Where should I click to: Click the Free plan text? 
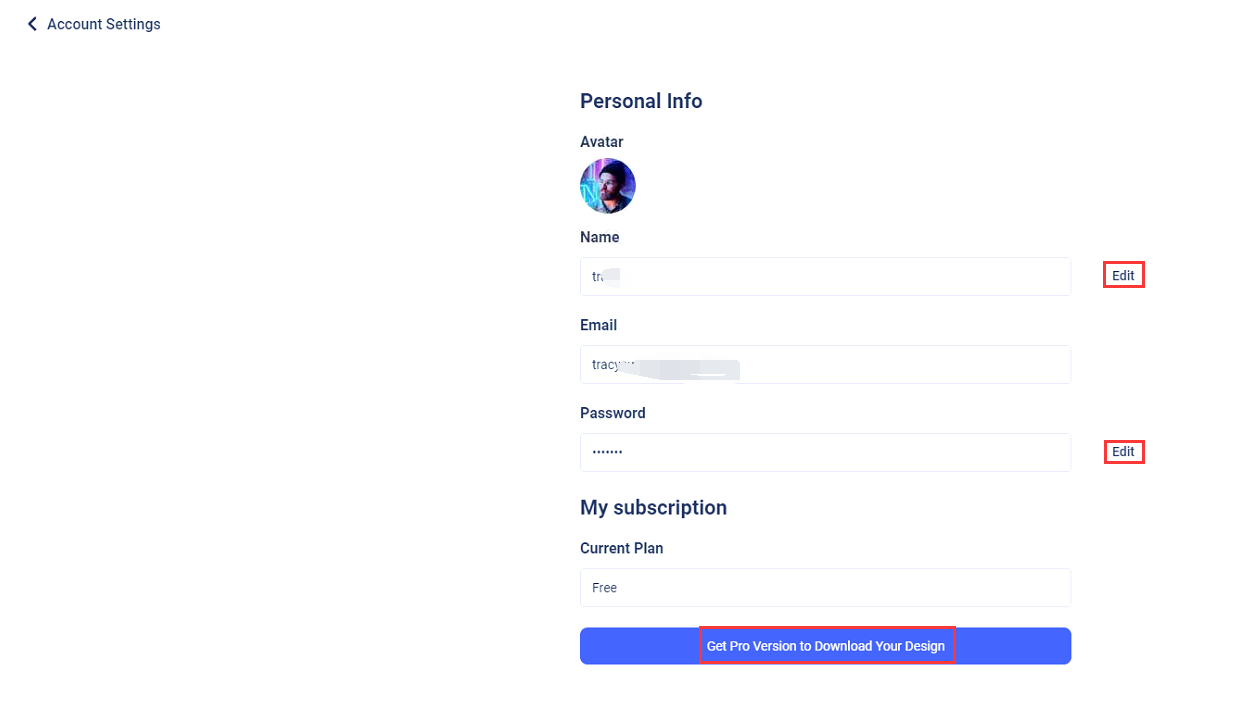point(604,588)
